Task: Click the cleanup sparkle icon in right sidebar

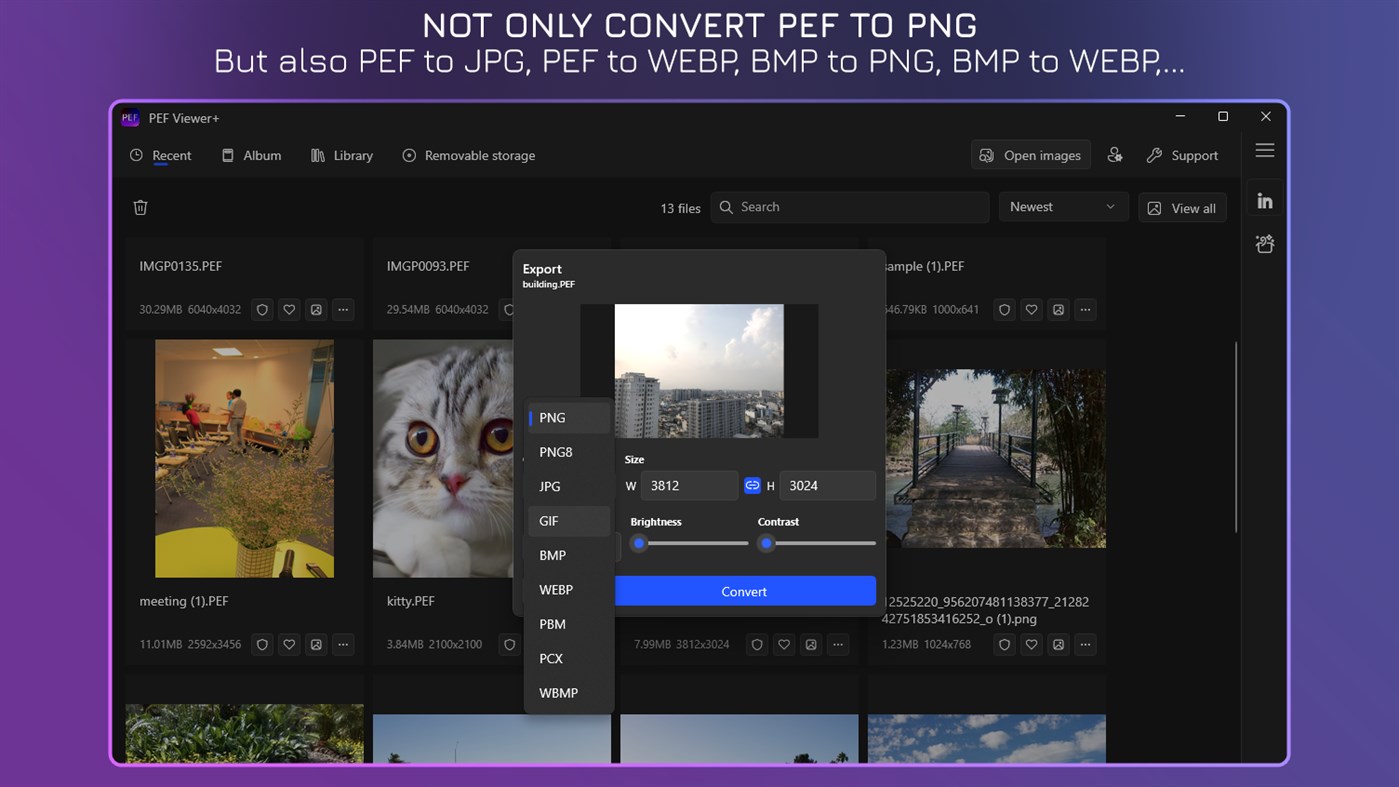Action: (1264, 243)
